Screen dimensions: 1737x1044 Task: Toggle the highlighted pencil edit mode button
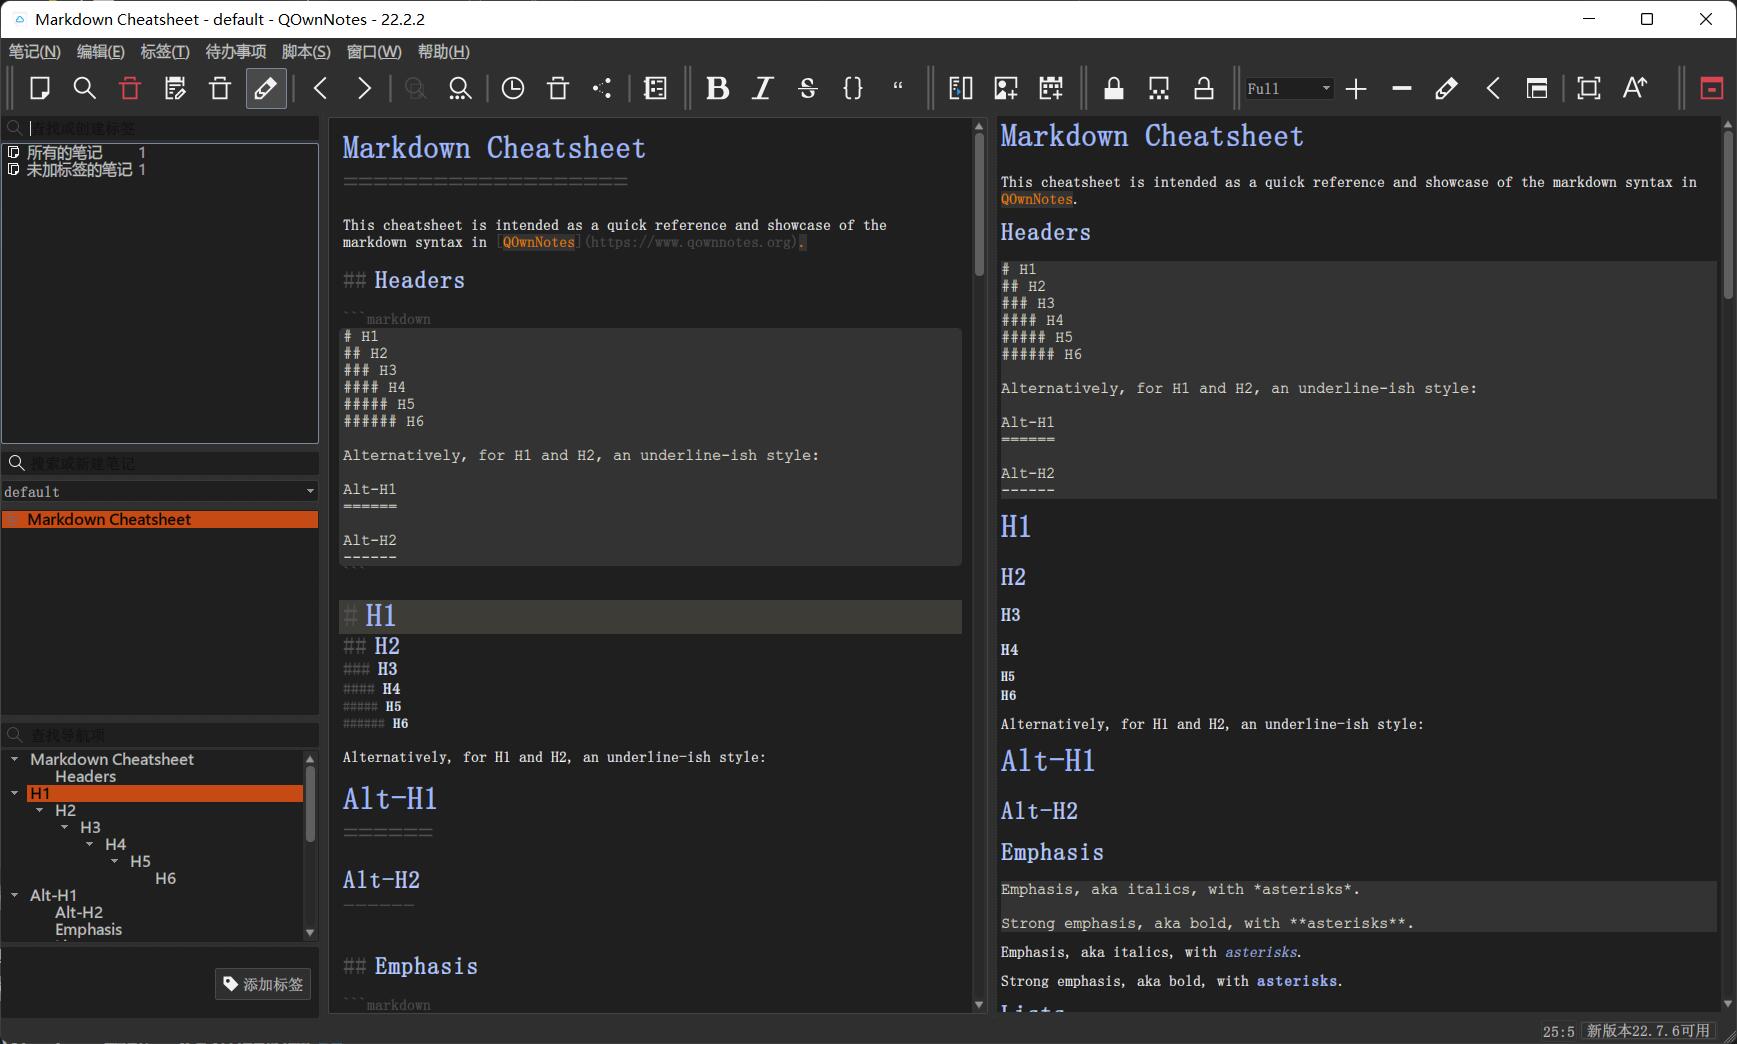tap(265, 88)
